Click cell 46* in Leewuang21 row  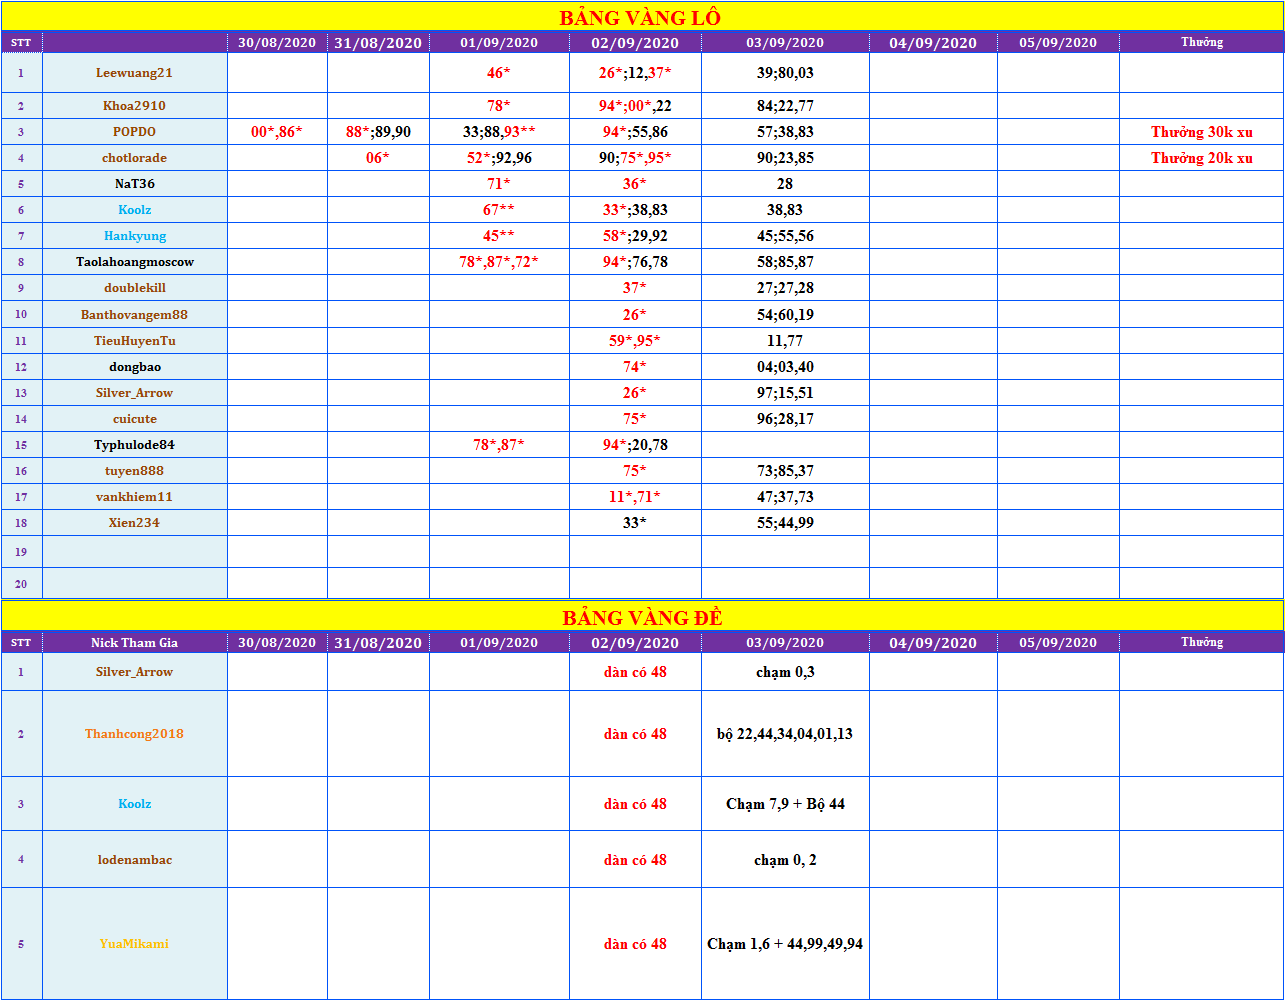(x=499, y=73)
